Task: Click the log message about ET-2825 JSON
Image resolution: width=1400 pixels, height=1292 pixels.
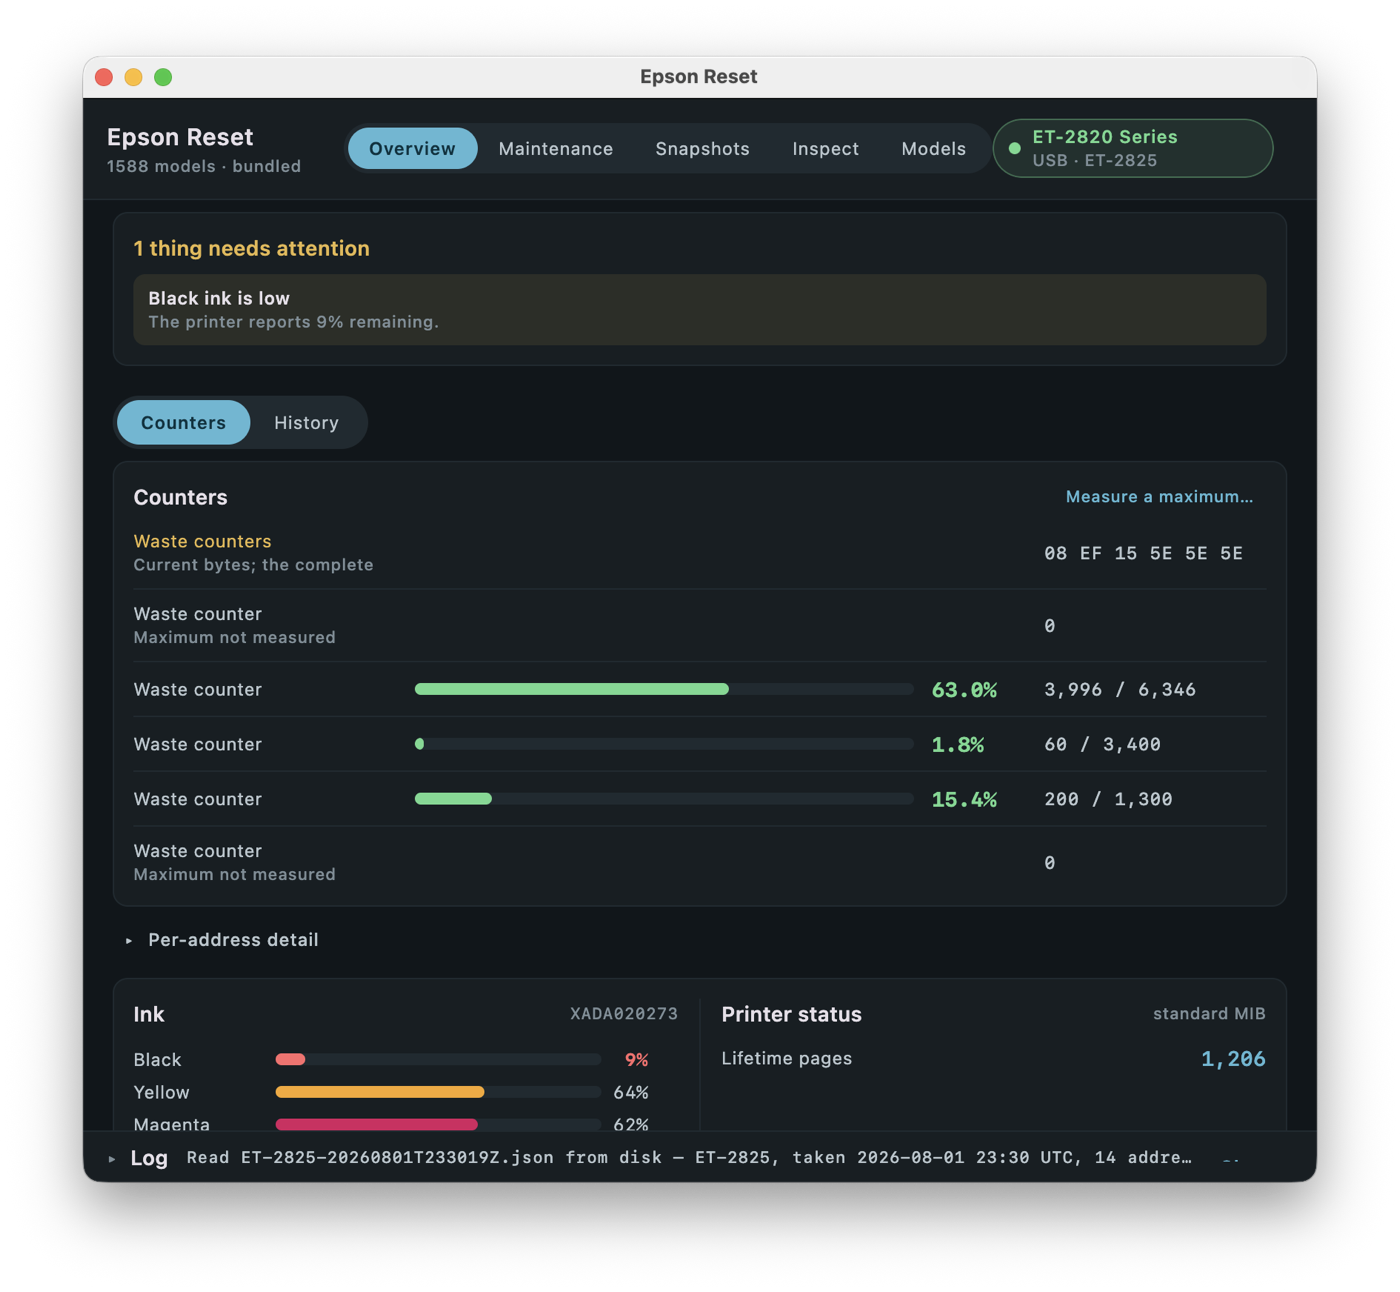Action: pyautogui.click(x=689, y=1158)
